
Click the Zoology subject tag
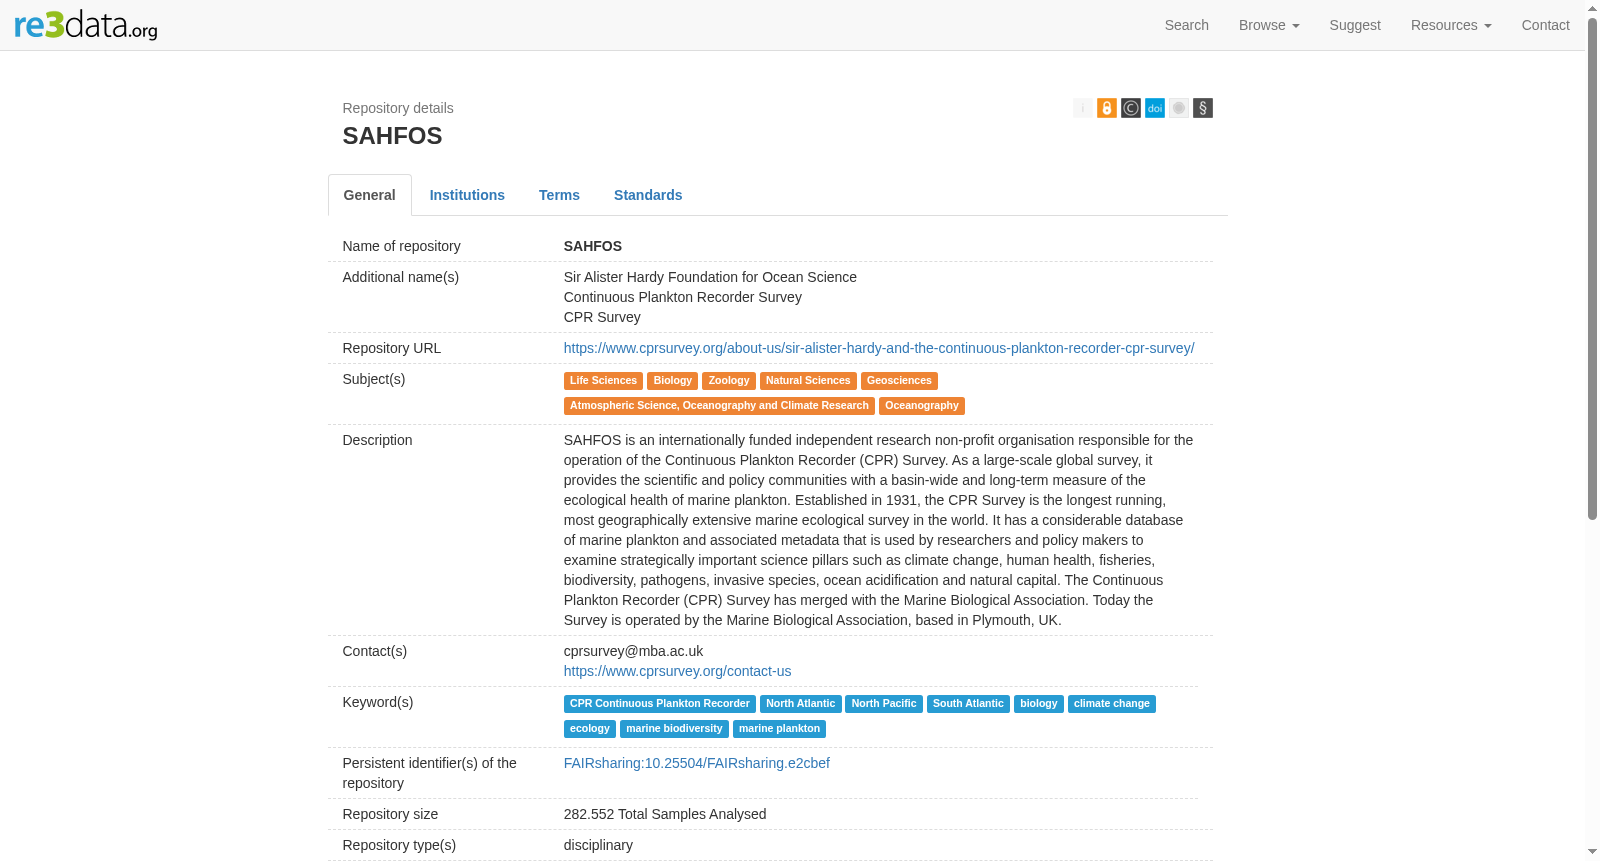coord(729,381)
